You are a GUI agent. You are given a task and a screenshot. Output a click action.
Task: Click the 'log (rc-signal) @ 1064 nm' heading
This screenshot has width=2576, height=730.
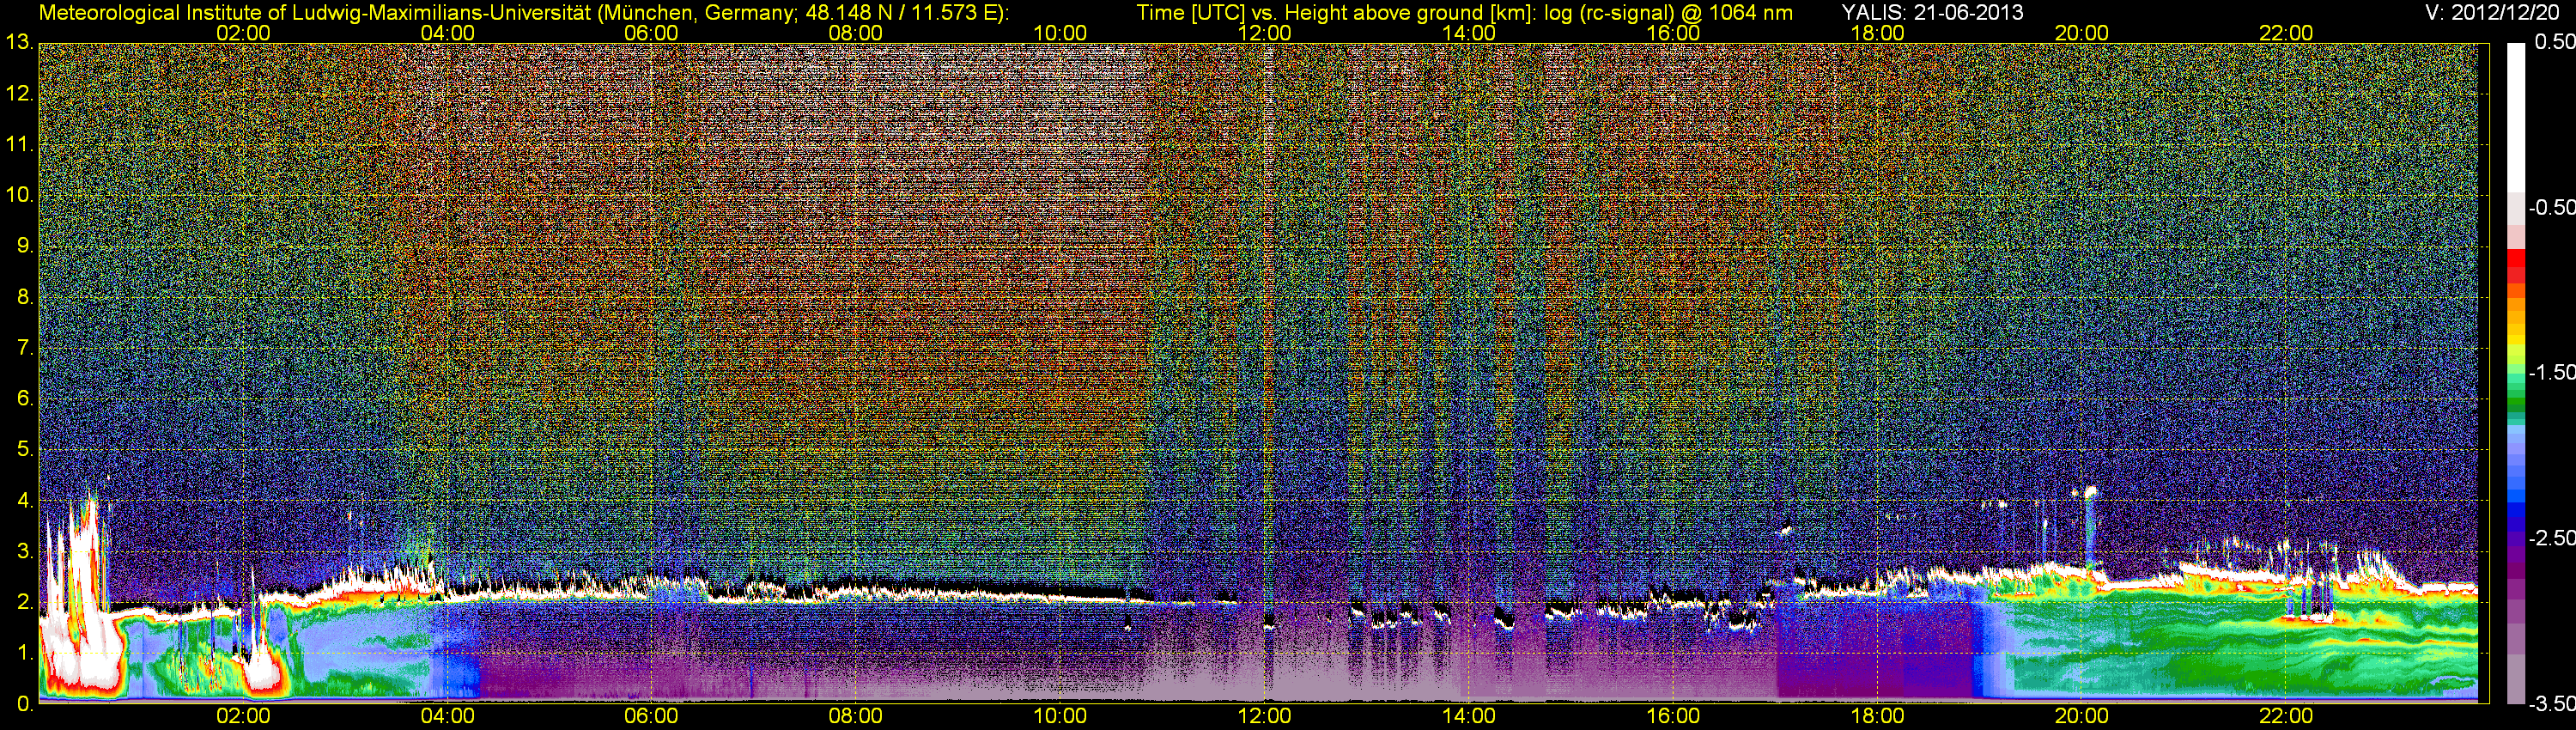click(x=1668, y=12)
